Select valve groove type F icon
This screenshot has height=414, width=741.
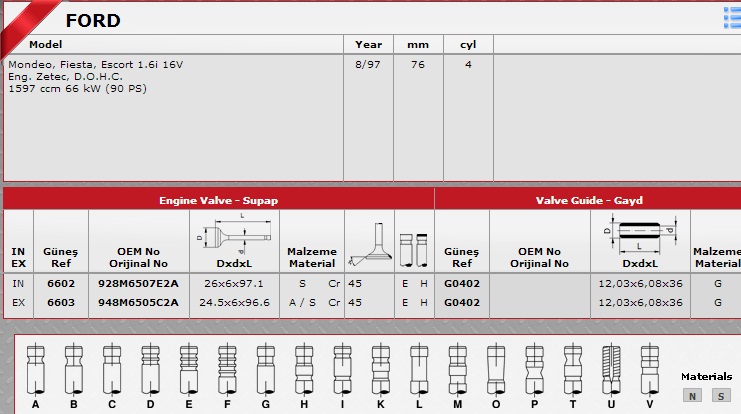227,369
